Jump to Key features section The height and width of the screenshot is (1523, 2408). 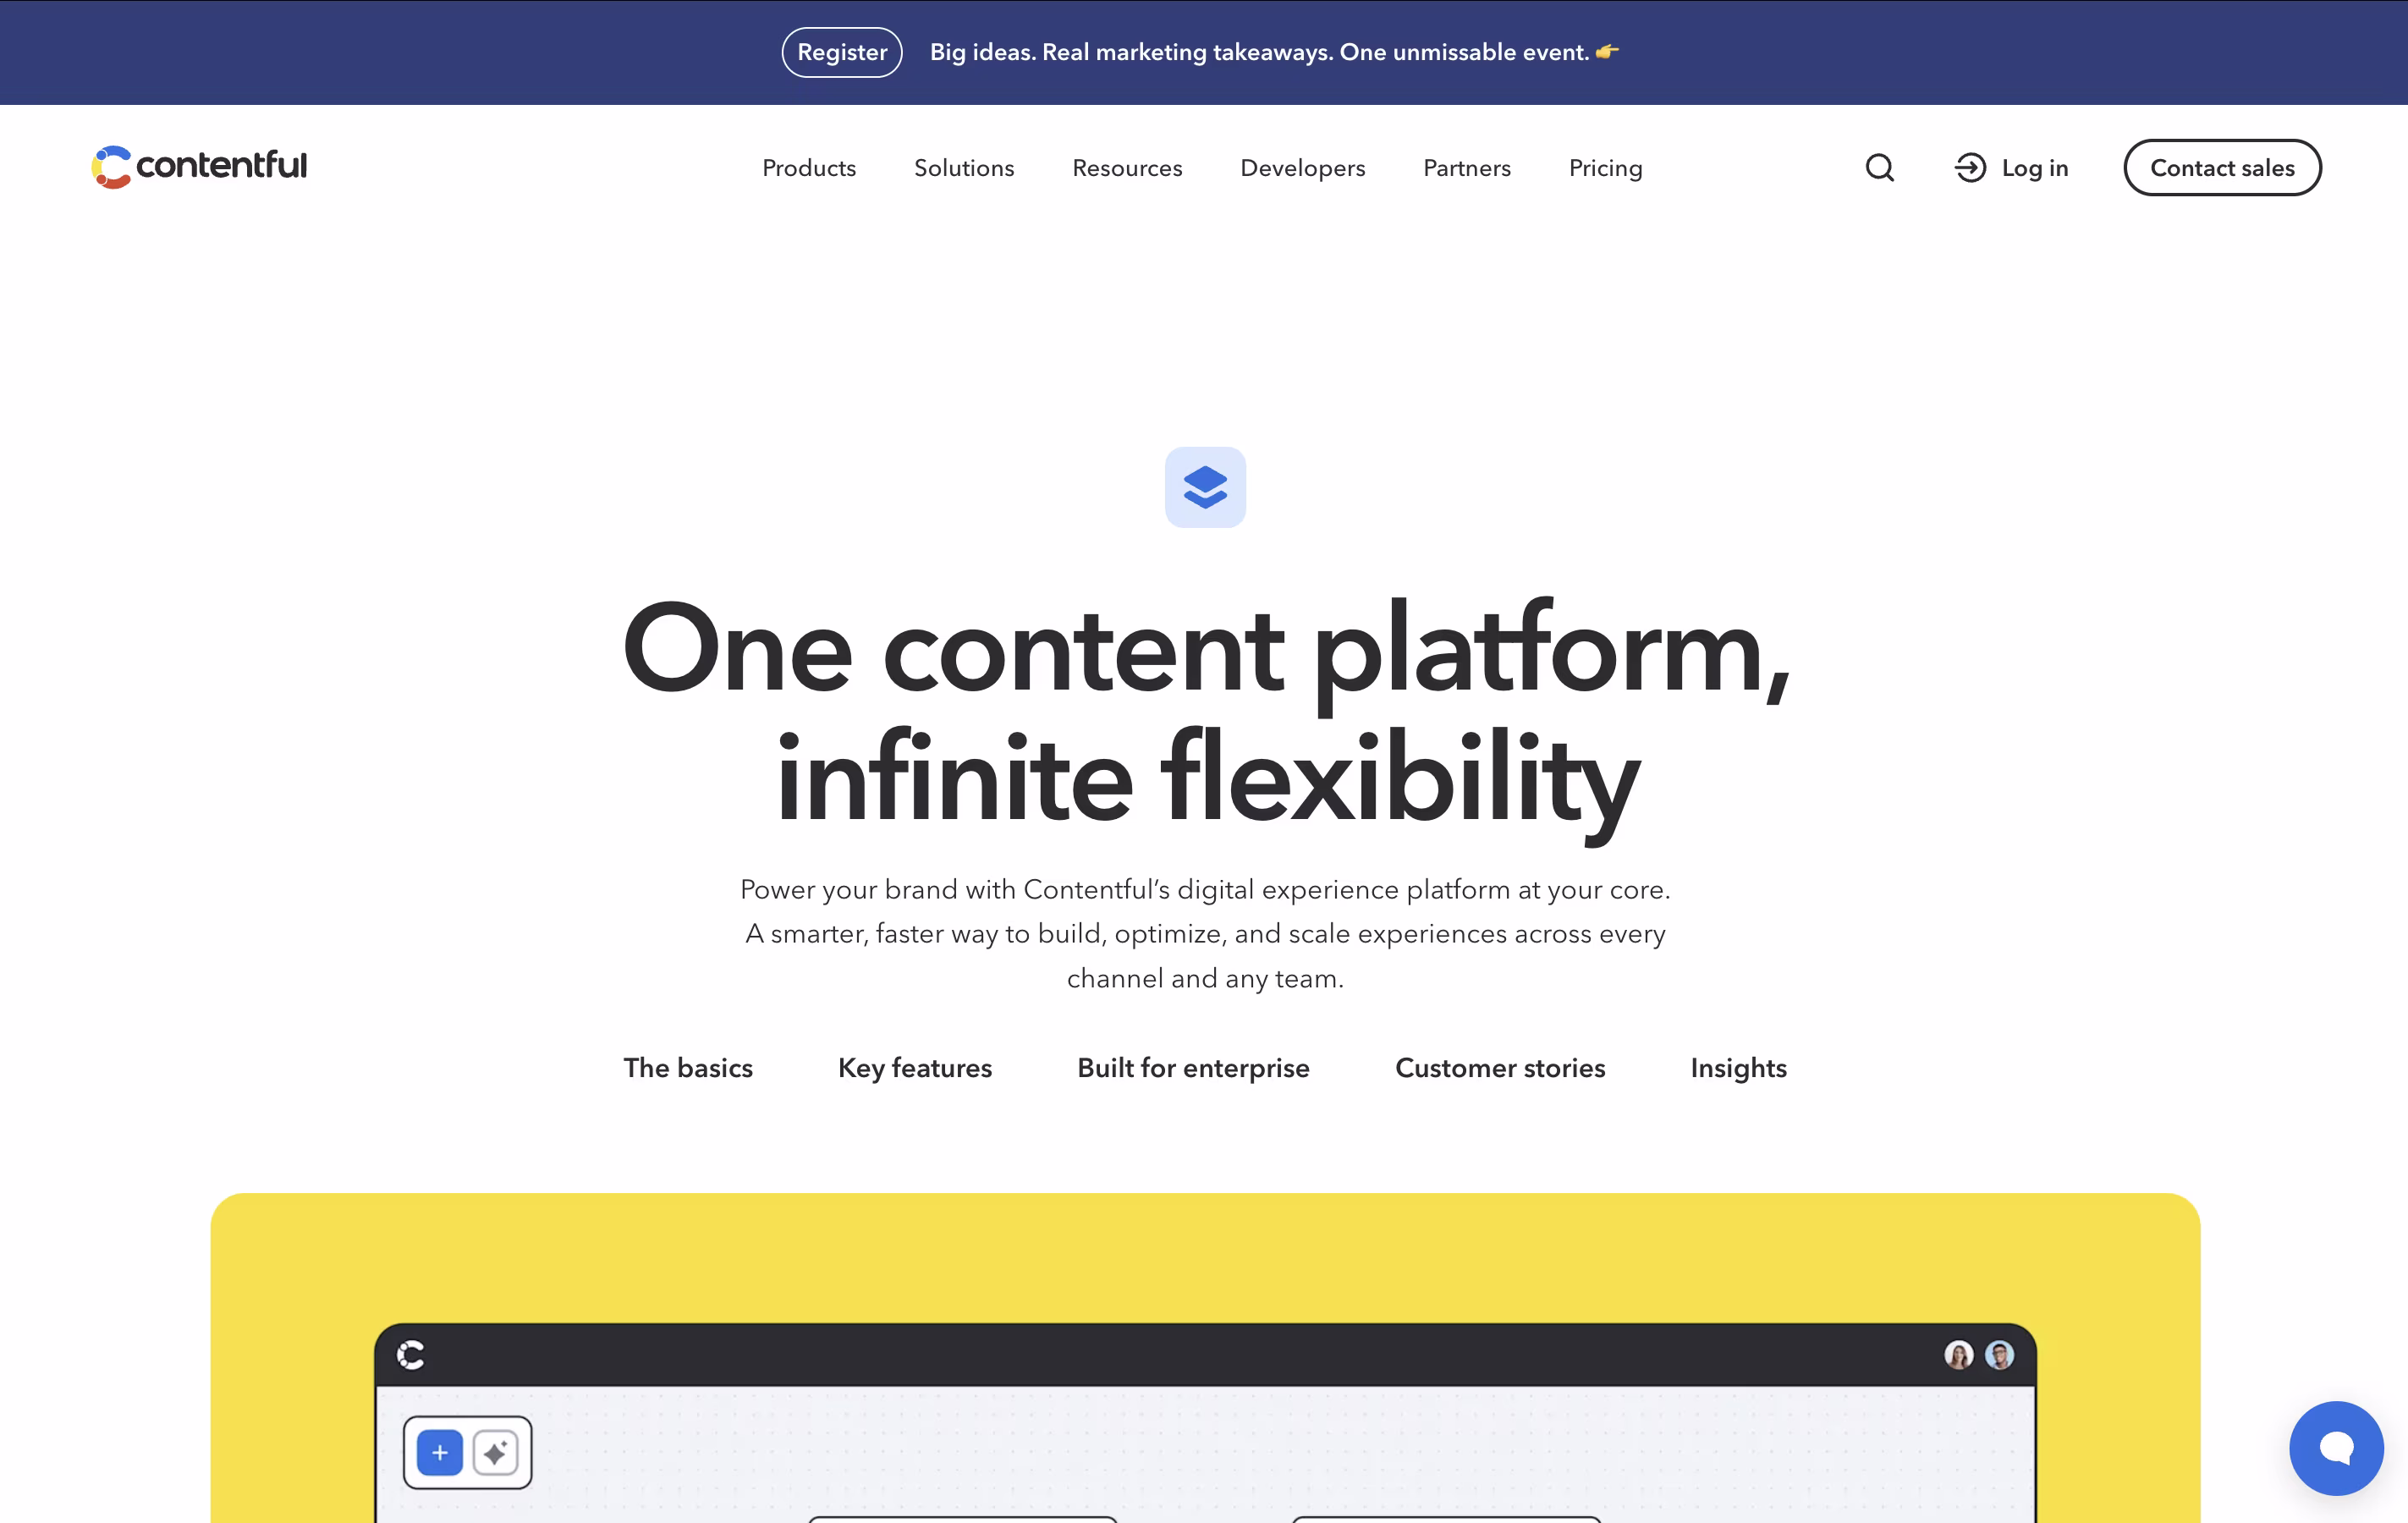(x=915, y=1068)
